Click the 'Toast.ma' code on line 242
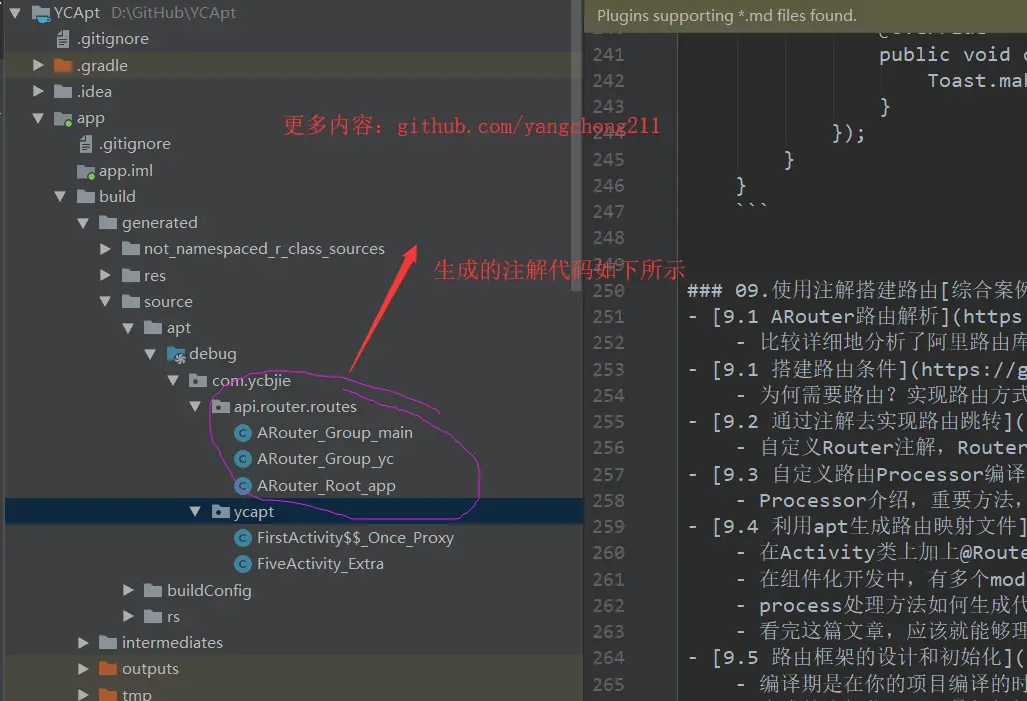 point(977,81)
